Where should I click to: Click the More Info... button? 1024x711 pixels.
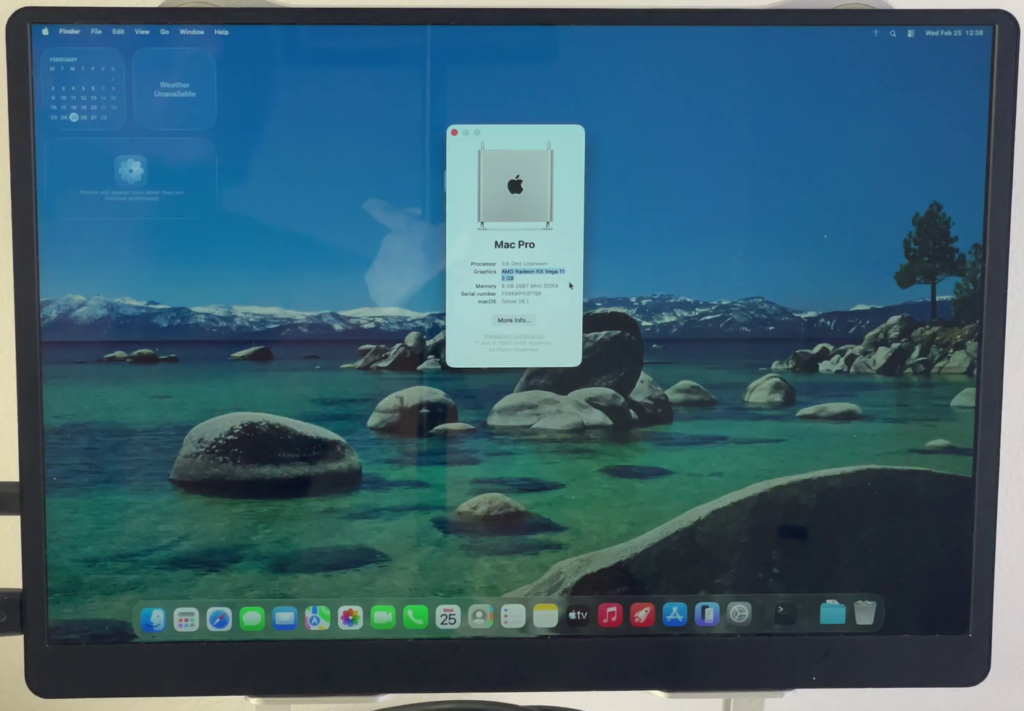coord(514,320)
